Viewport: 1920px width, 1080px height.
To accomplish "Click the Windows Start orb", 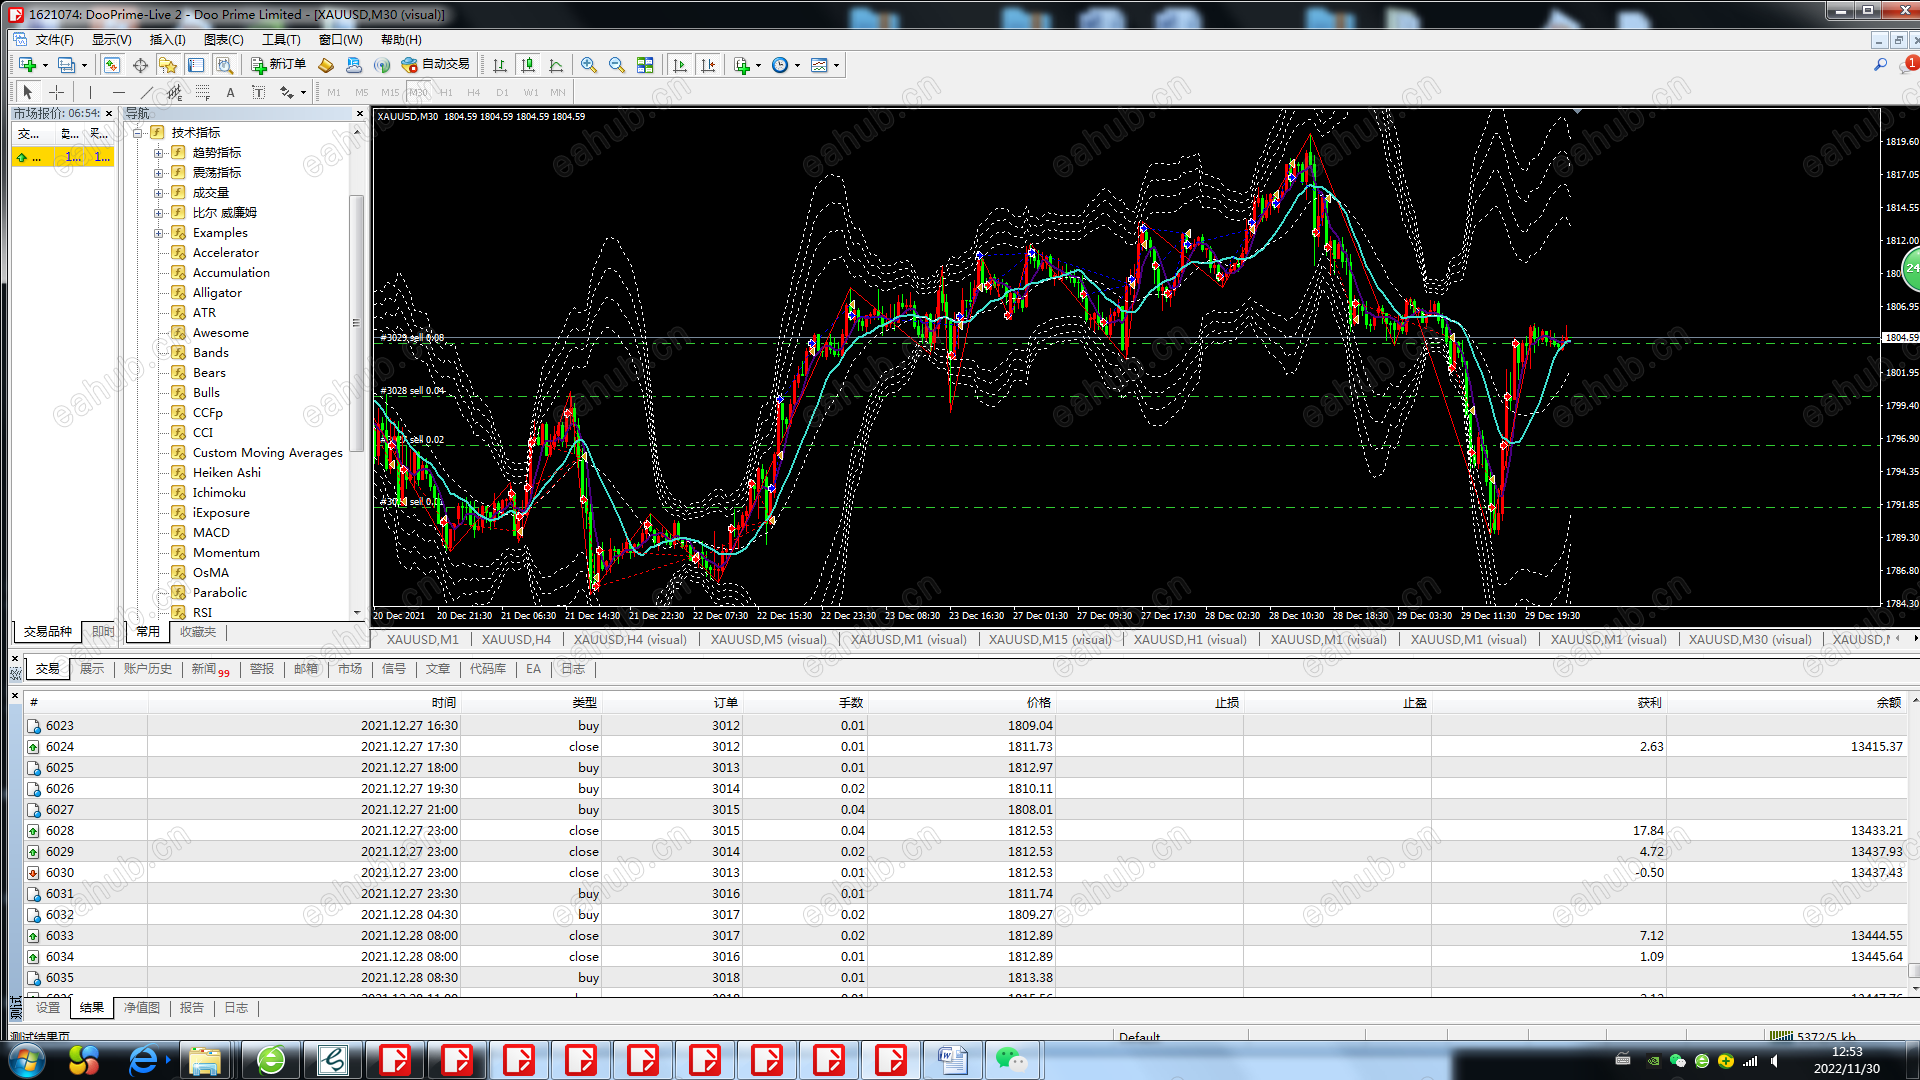I will point(27,1060).
